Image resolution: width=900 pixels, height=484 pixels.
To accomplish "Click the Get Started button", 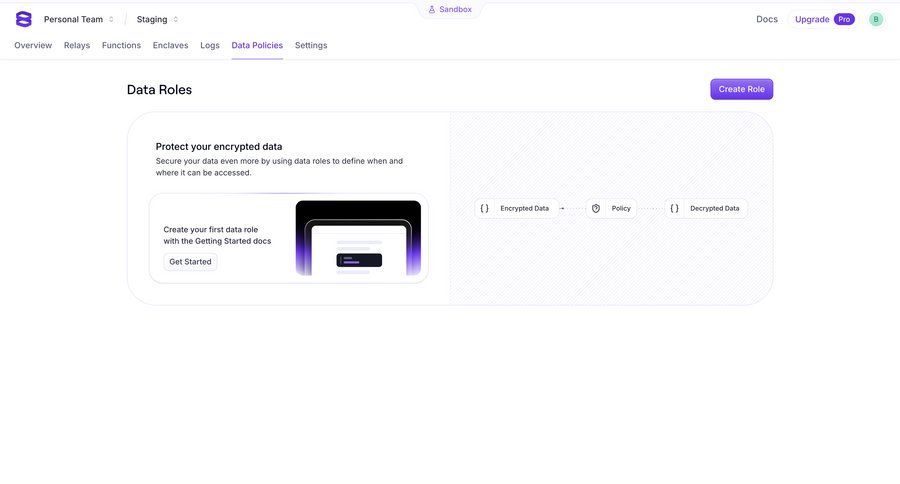I will 190,262.
